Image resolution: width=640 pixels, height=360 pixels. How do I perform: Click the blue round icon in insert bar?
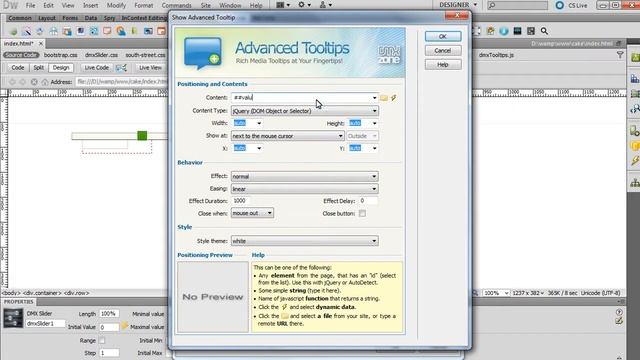(x=504, y=31)
